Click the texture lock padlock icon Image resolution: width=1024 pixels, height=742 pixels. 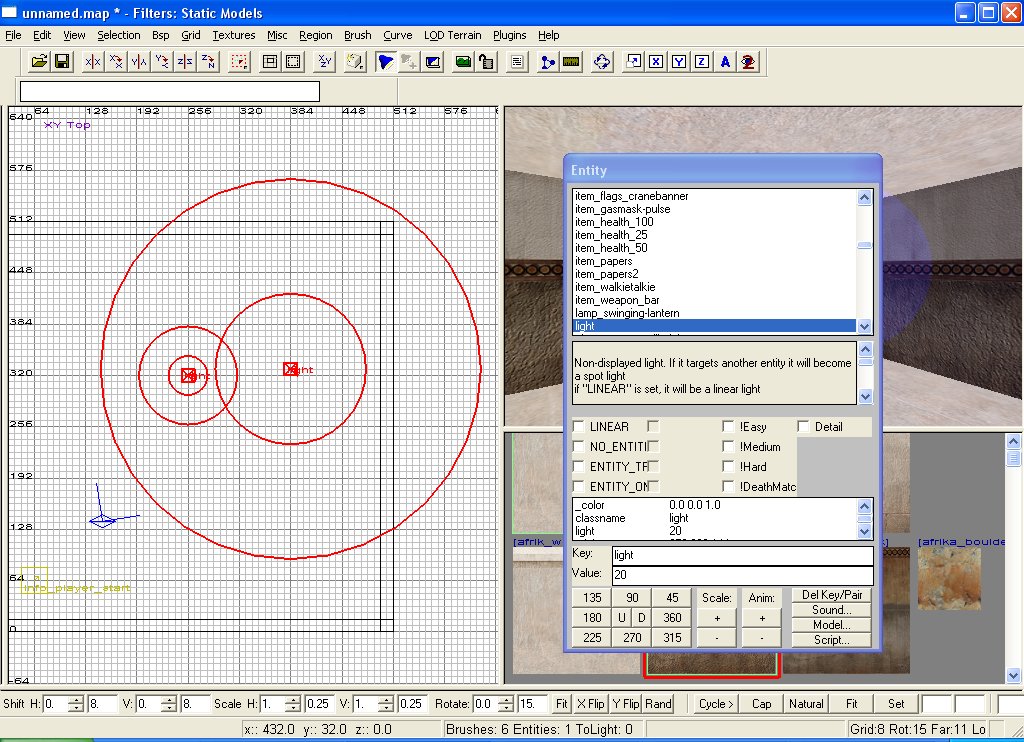tap(487, 62)
